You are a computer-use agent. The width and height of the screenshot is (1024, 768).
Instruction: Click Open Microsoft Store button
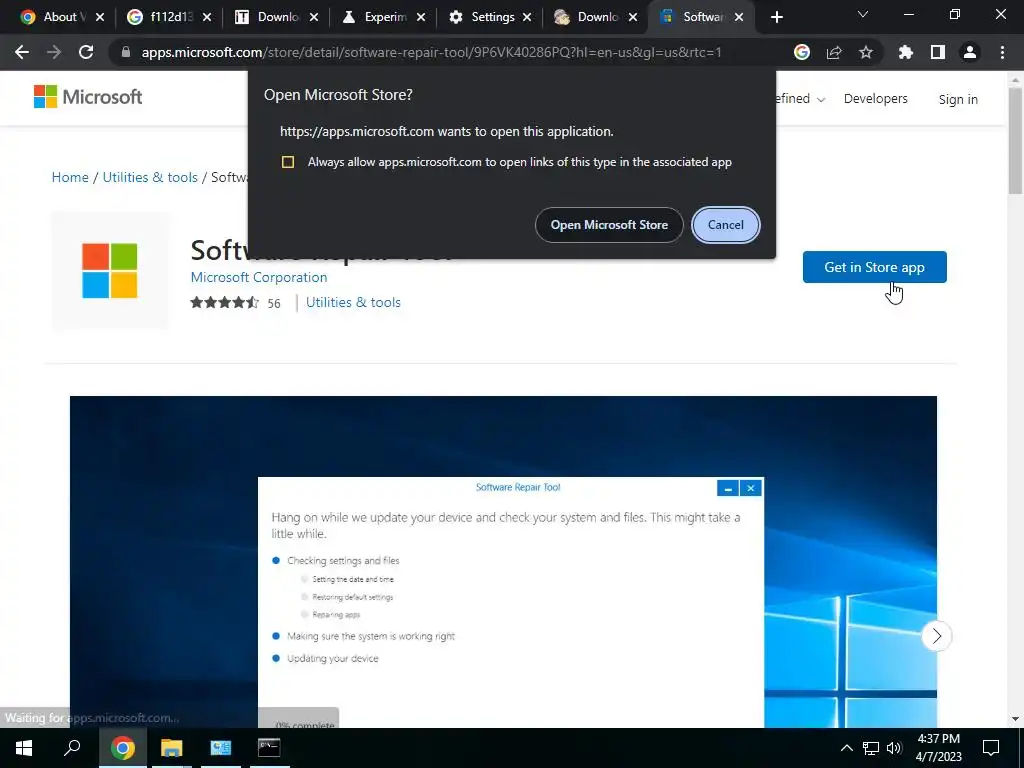(x=609, y=225)
